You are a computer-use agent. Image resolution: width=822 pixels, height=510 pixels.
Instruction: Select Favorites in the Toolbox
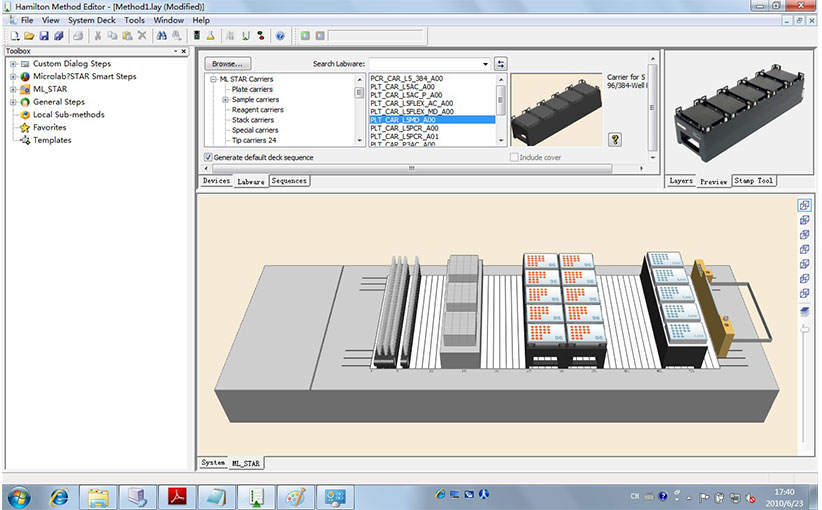coord(49,127)
